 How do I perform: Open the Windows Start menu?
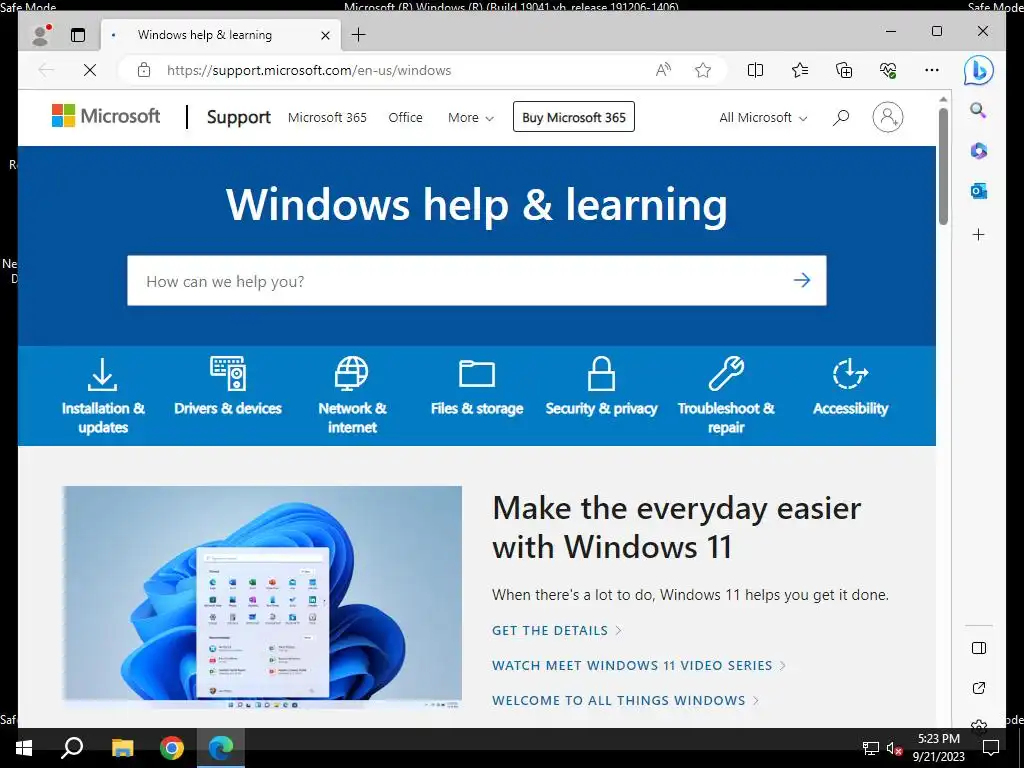[x=24, y=748]
